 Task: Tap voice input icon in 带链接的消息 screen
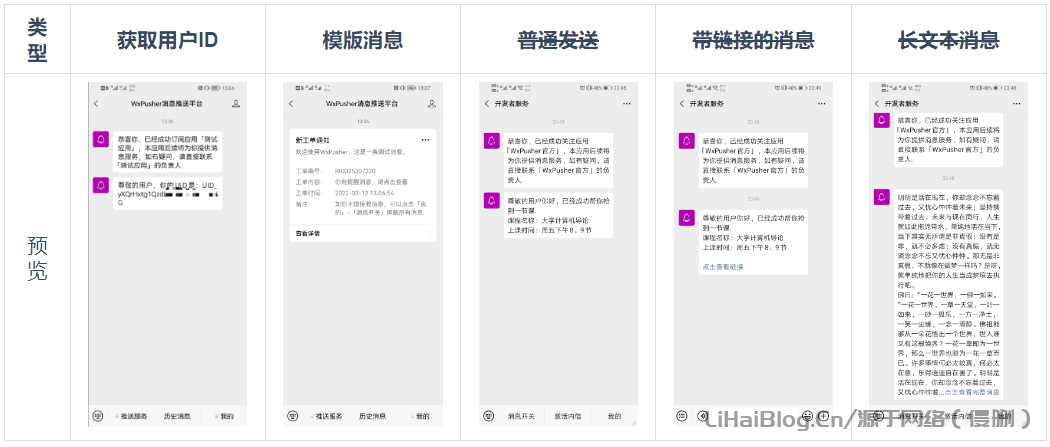702,415
